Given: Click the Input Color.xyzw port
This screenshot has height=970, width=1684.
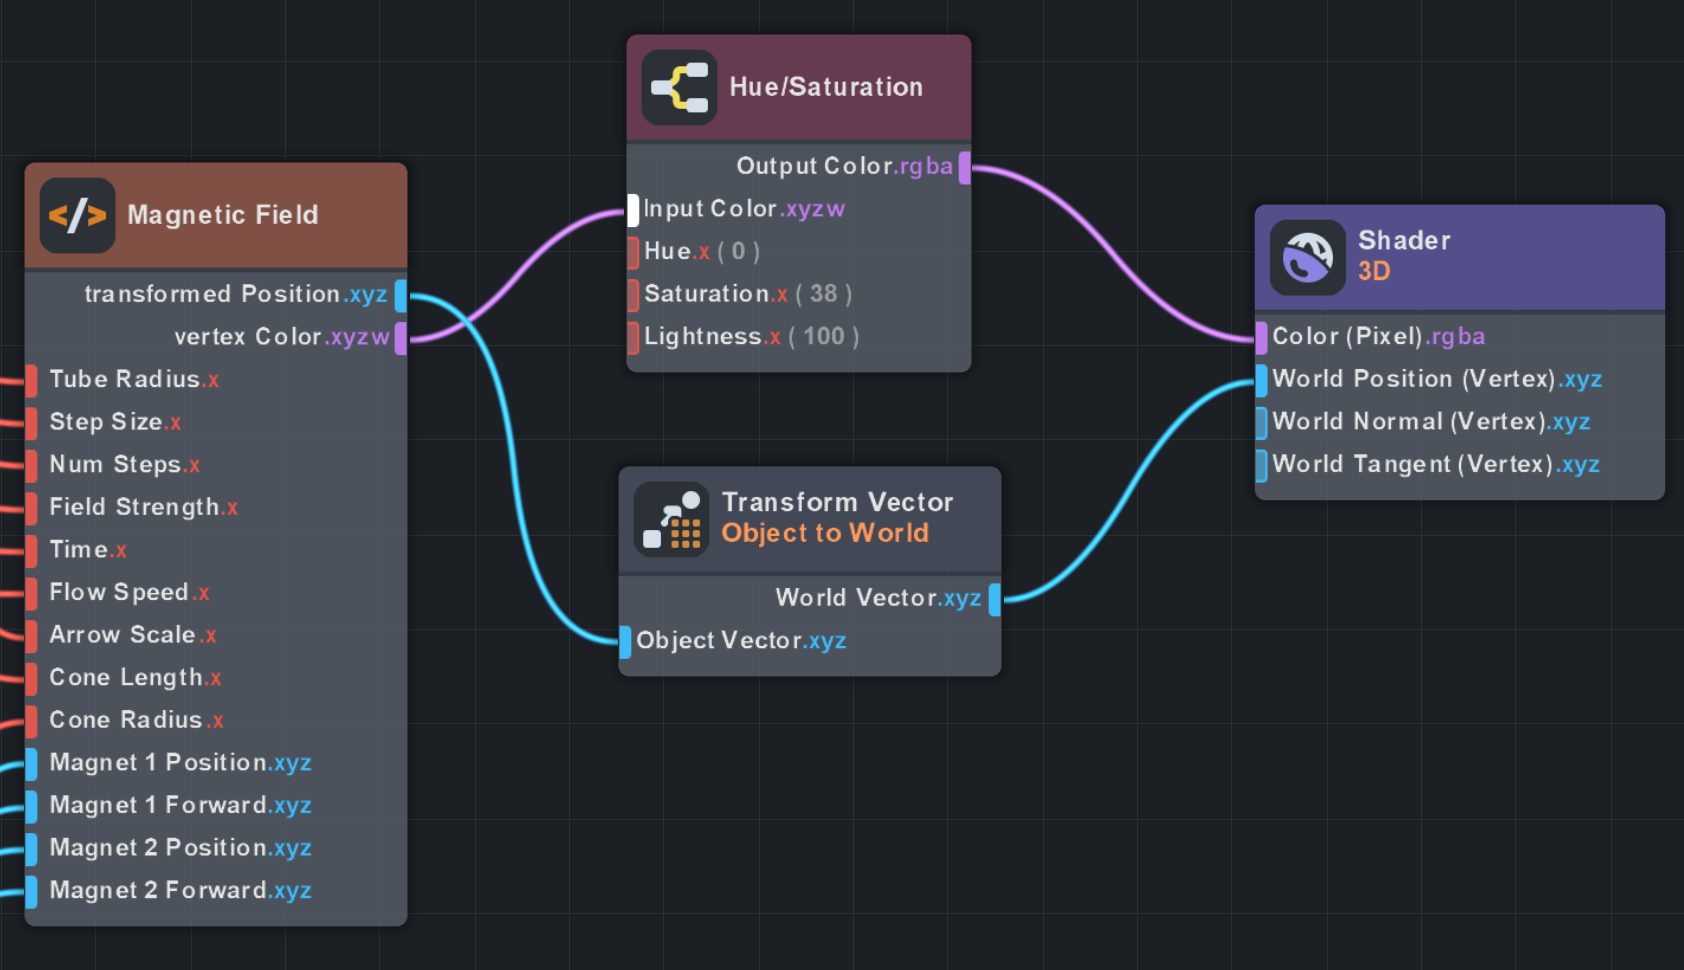Looking at the screenshot, I should coord(631,209).
